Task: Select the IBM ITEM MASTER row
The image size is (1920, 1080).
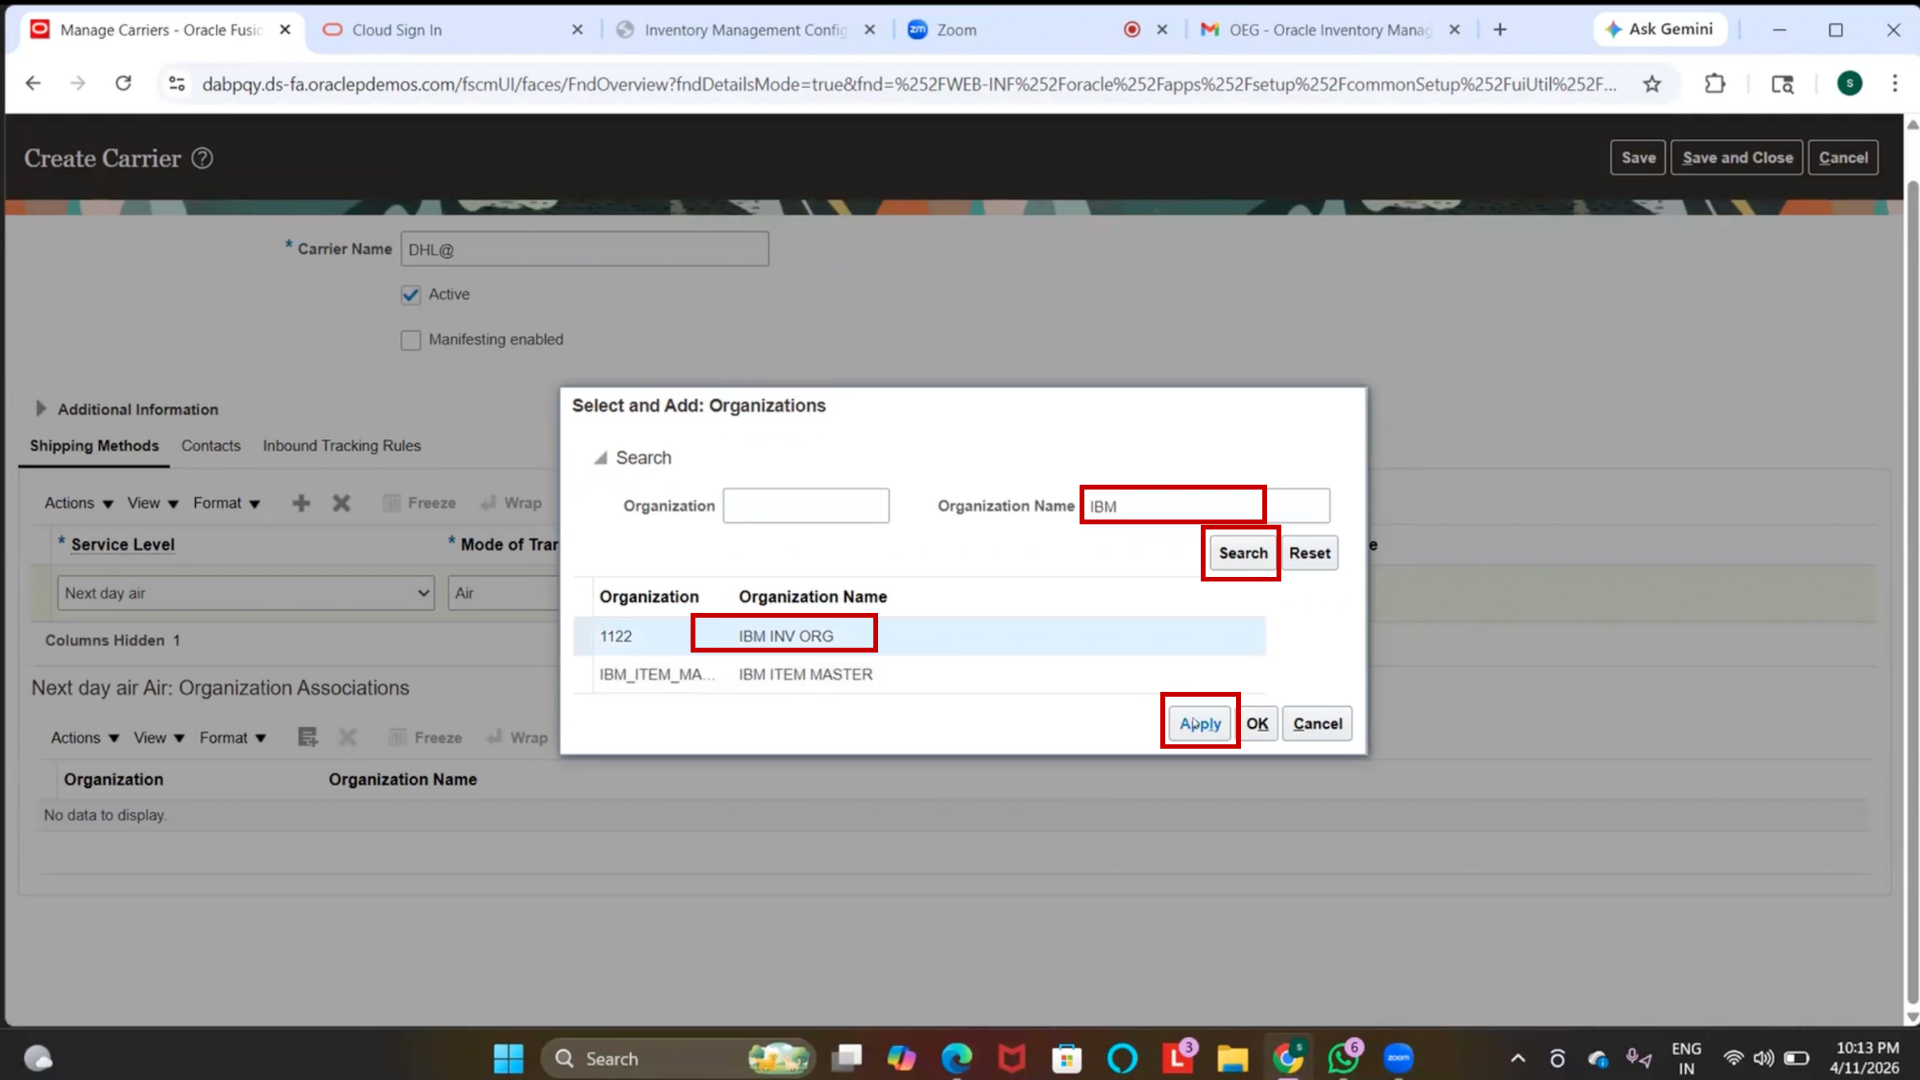Action: (x=919, y=674)
